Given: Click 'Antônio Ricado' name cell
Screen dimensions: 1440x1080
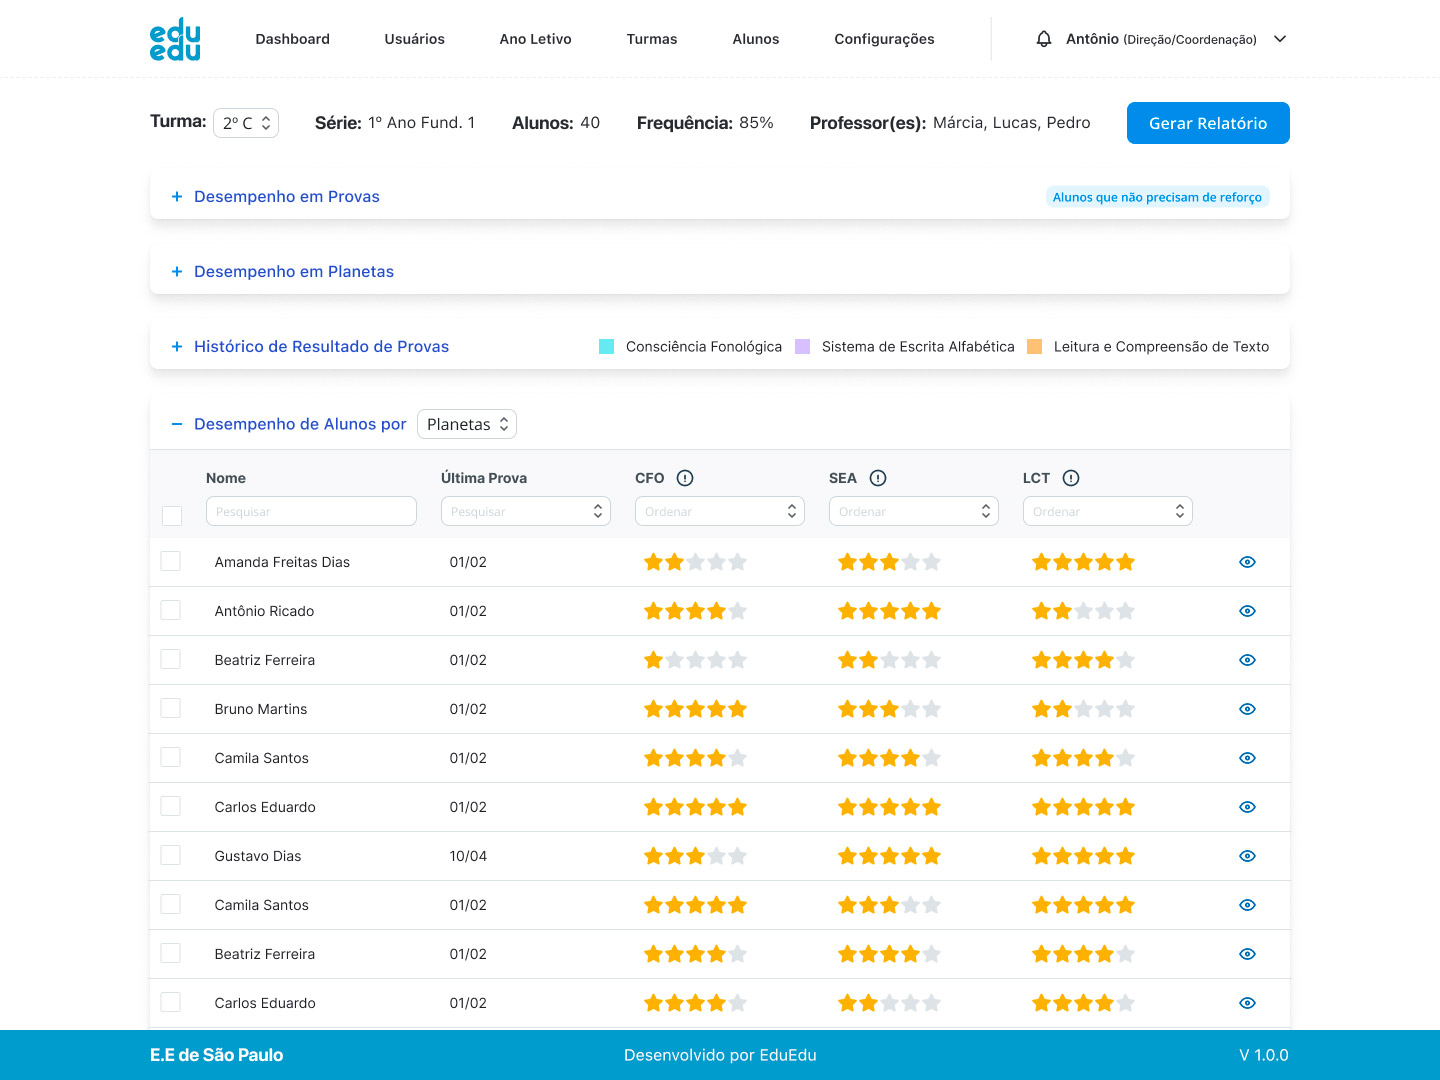Looking at the screenshot, I should pos(264,611).
